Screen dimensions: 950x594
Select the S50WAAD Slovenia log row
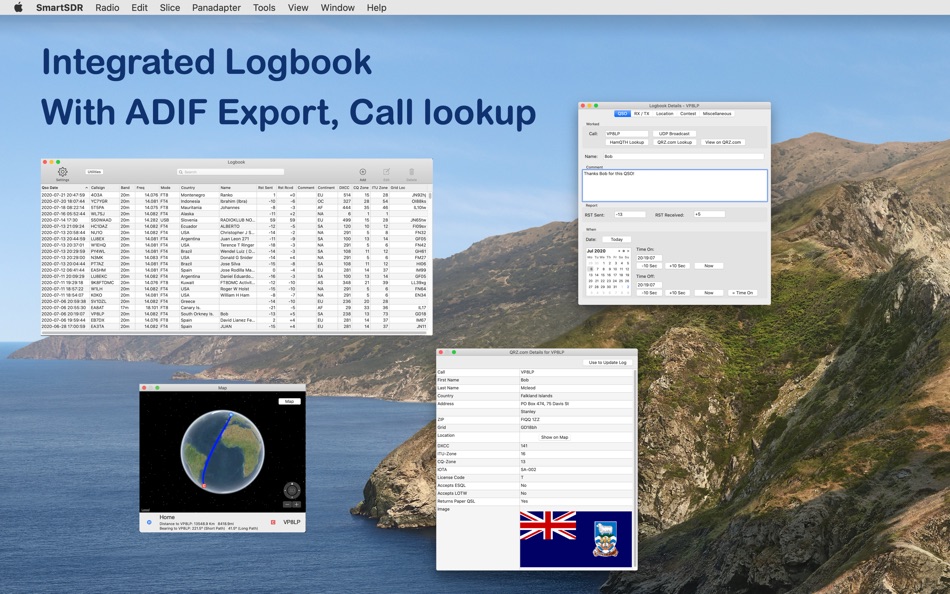click(234, 220)
